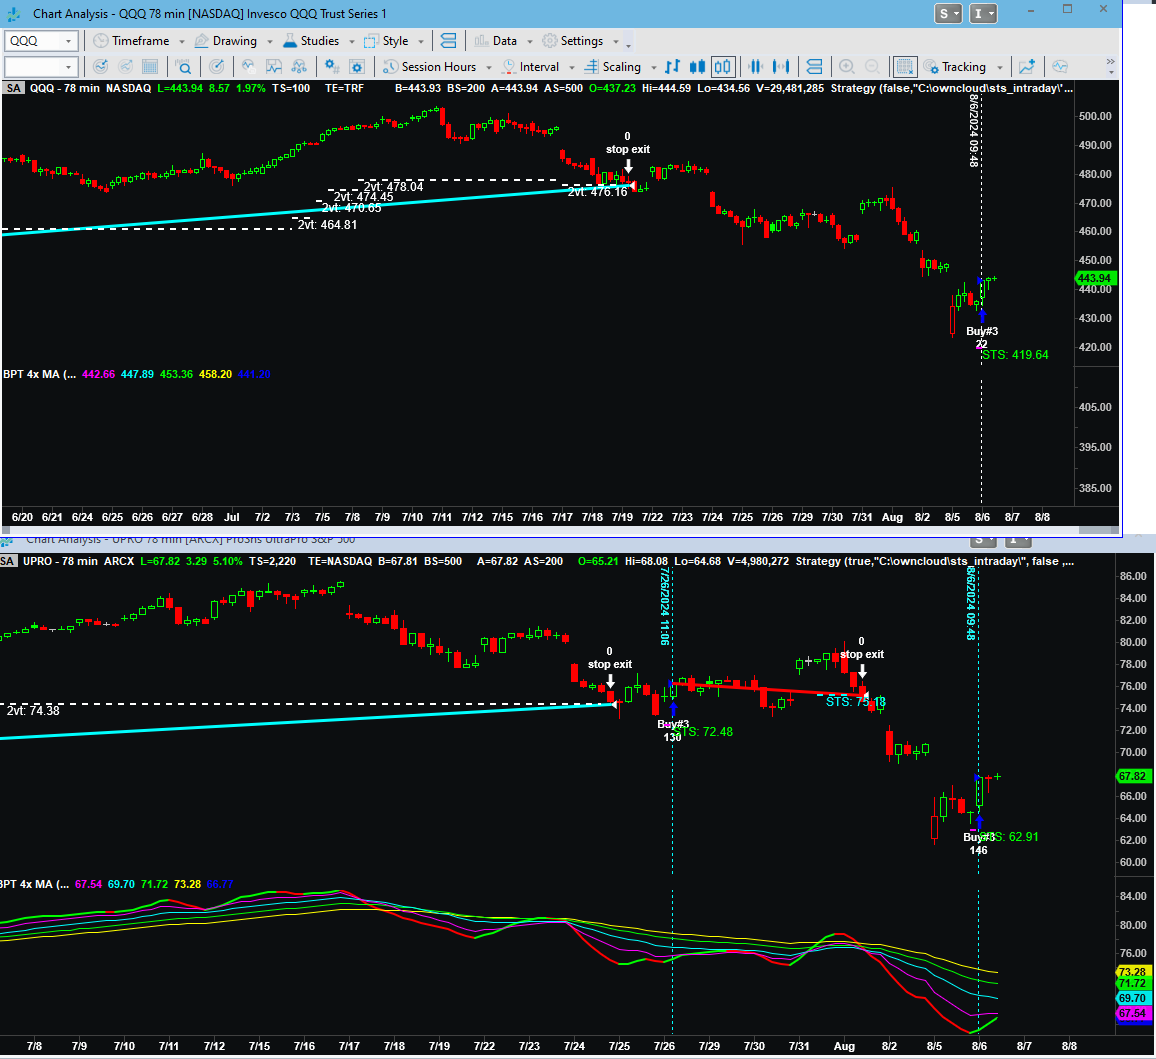Expand the Drawing dropdown arrow
The width and height of the screenshot is (1156, 1059).
pos(270,42)
